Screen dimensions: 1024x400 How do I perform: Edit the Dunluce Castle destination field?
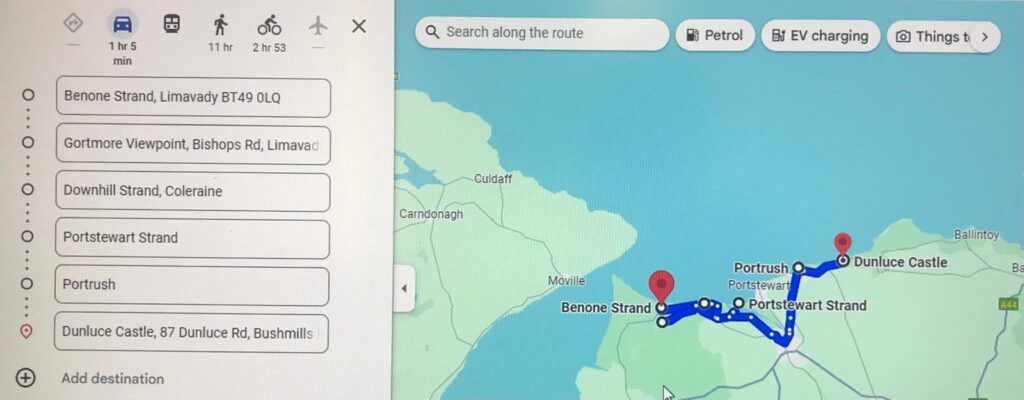pyautogui.click(x=191, y=333)
